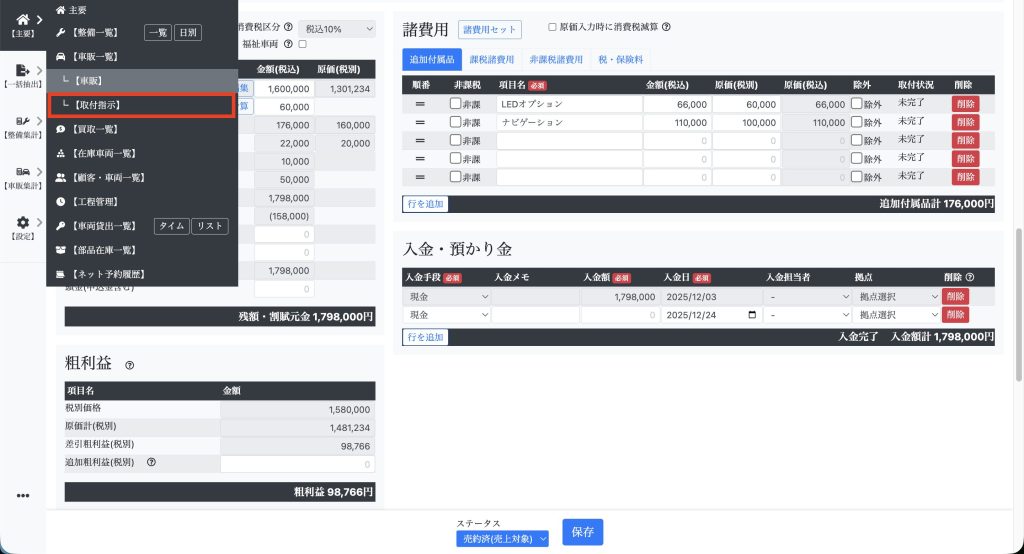Click the blue 保存 button
This screenshot has width=1024, height=554.
[582, 532]
